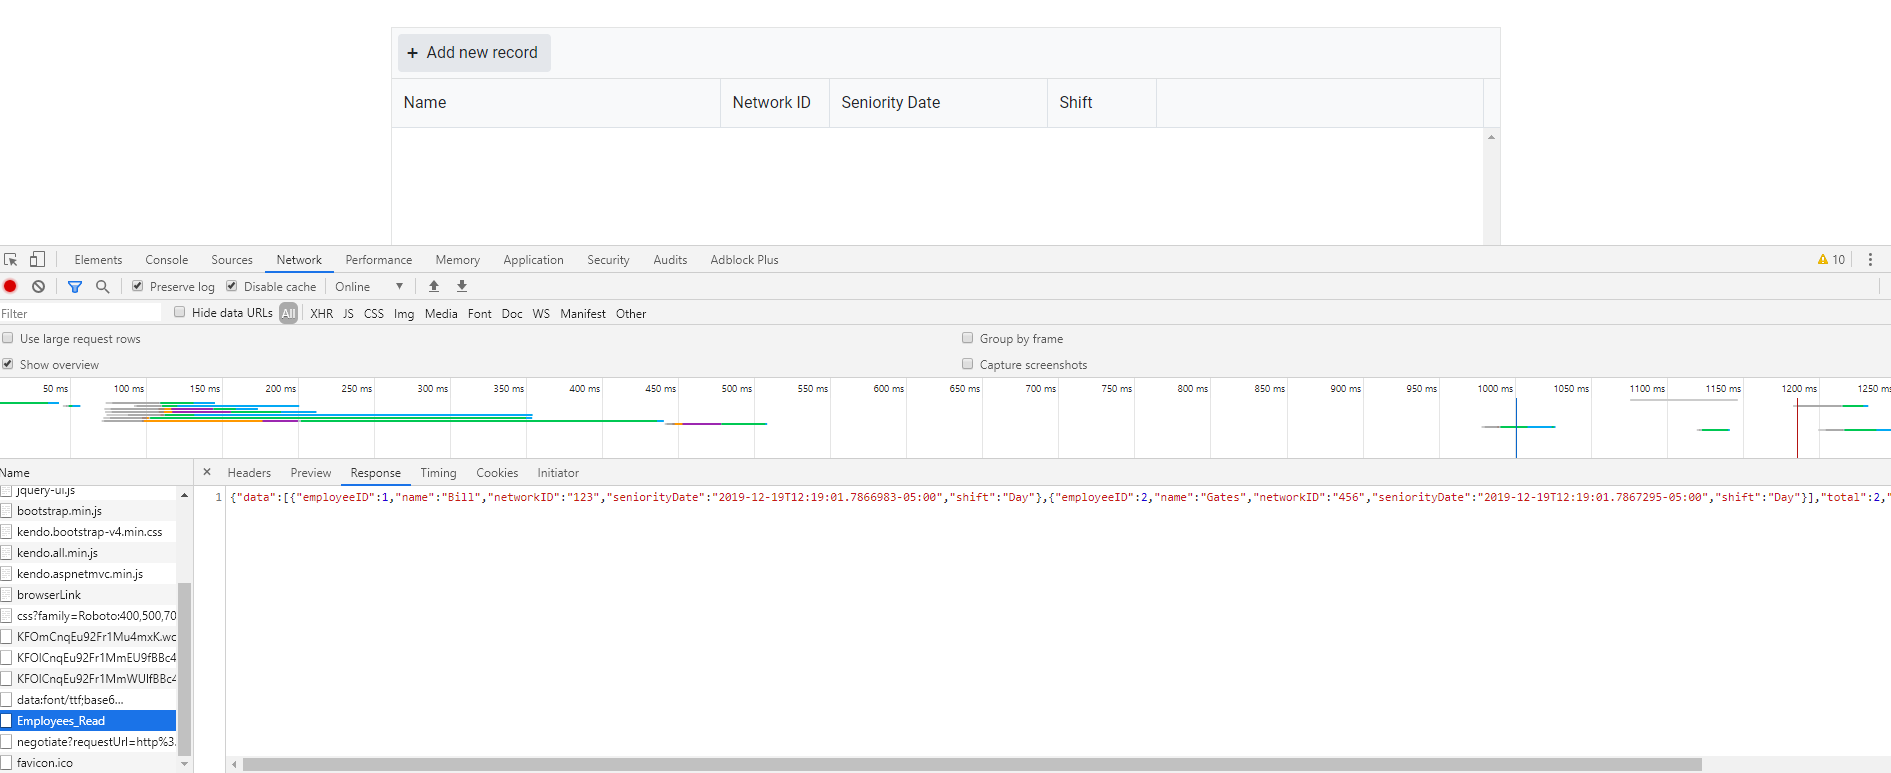Click the response horizontal scrollbar
Screen dimensions: 1891x773
pos(972,765)
